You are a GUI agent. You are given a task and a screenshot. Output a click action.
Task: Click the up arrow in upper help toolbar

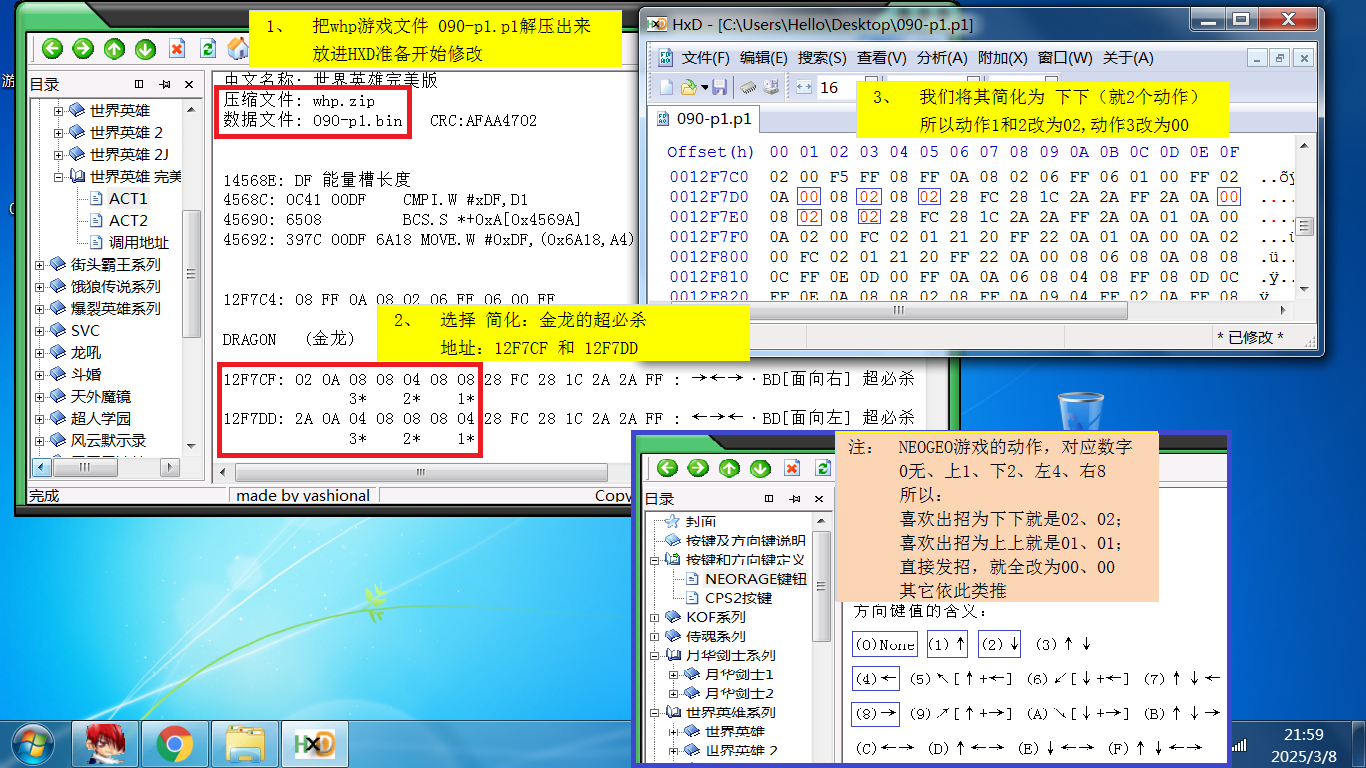[114, 48]
